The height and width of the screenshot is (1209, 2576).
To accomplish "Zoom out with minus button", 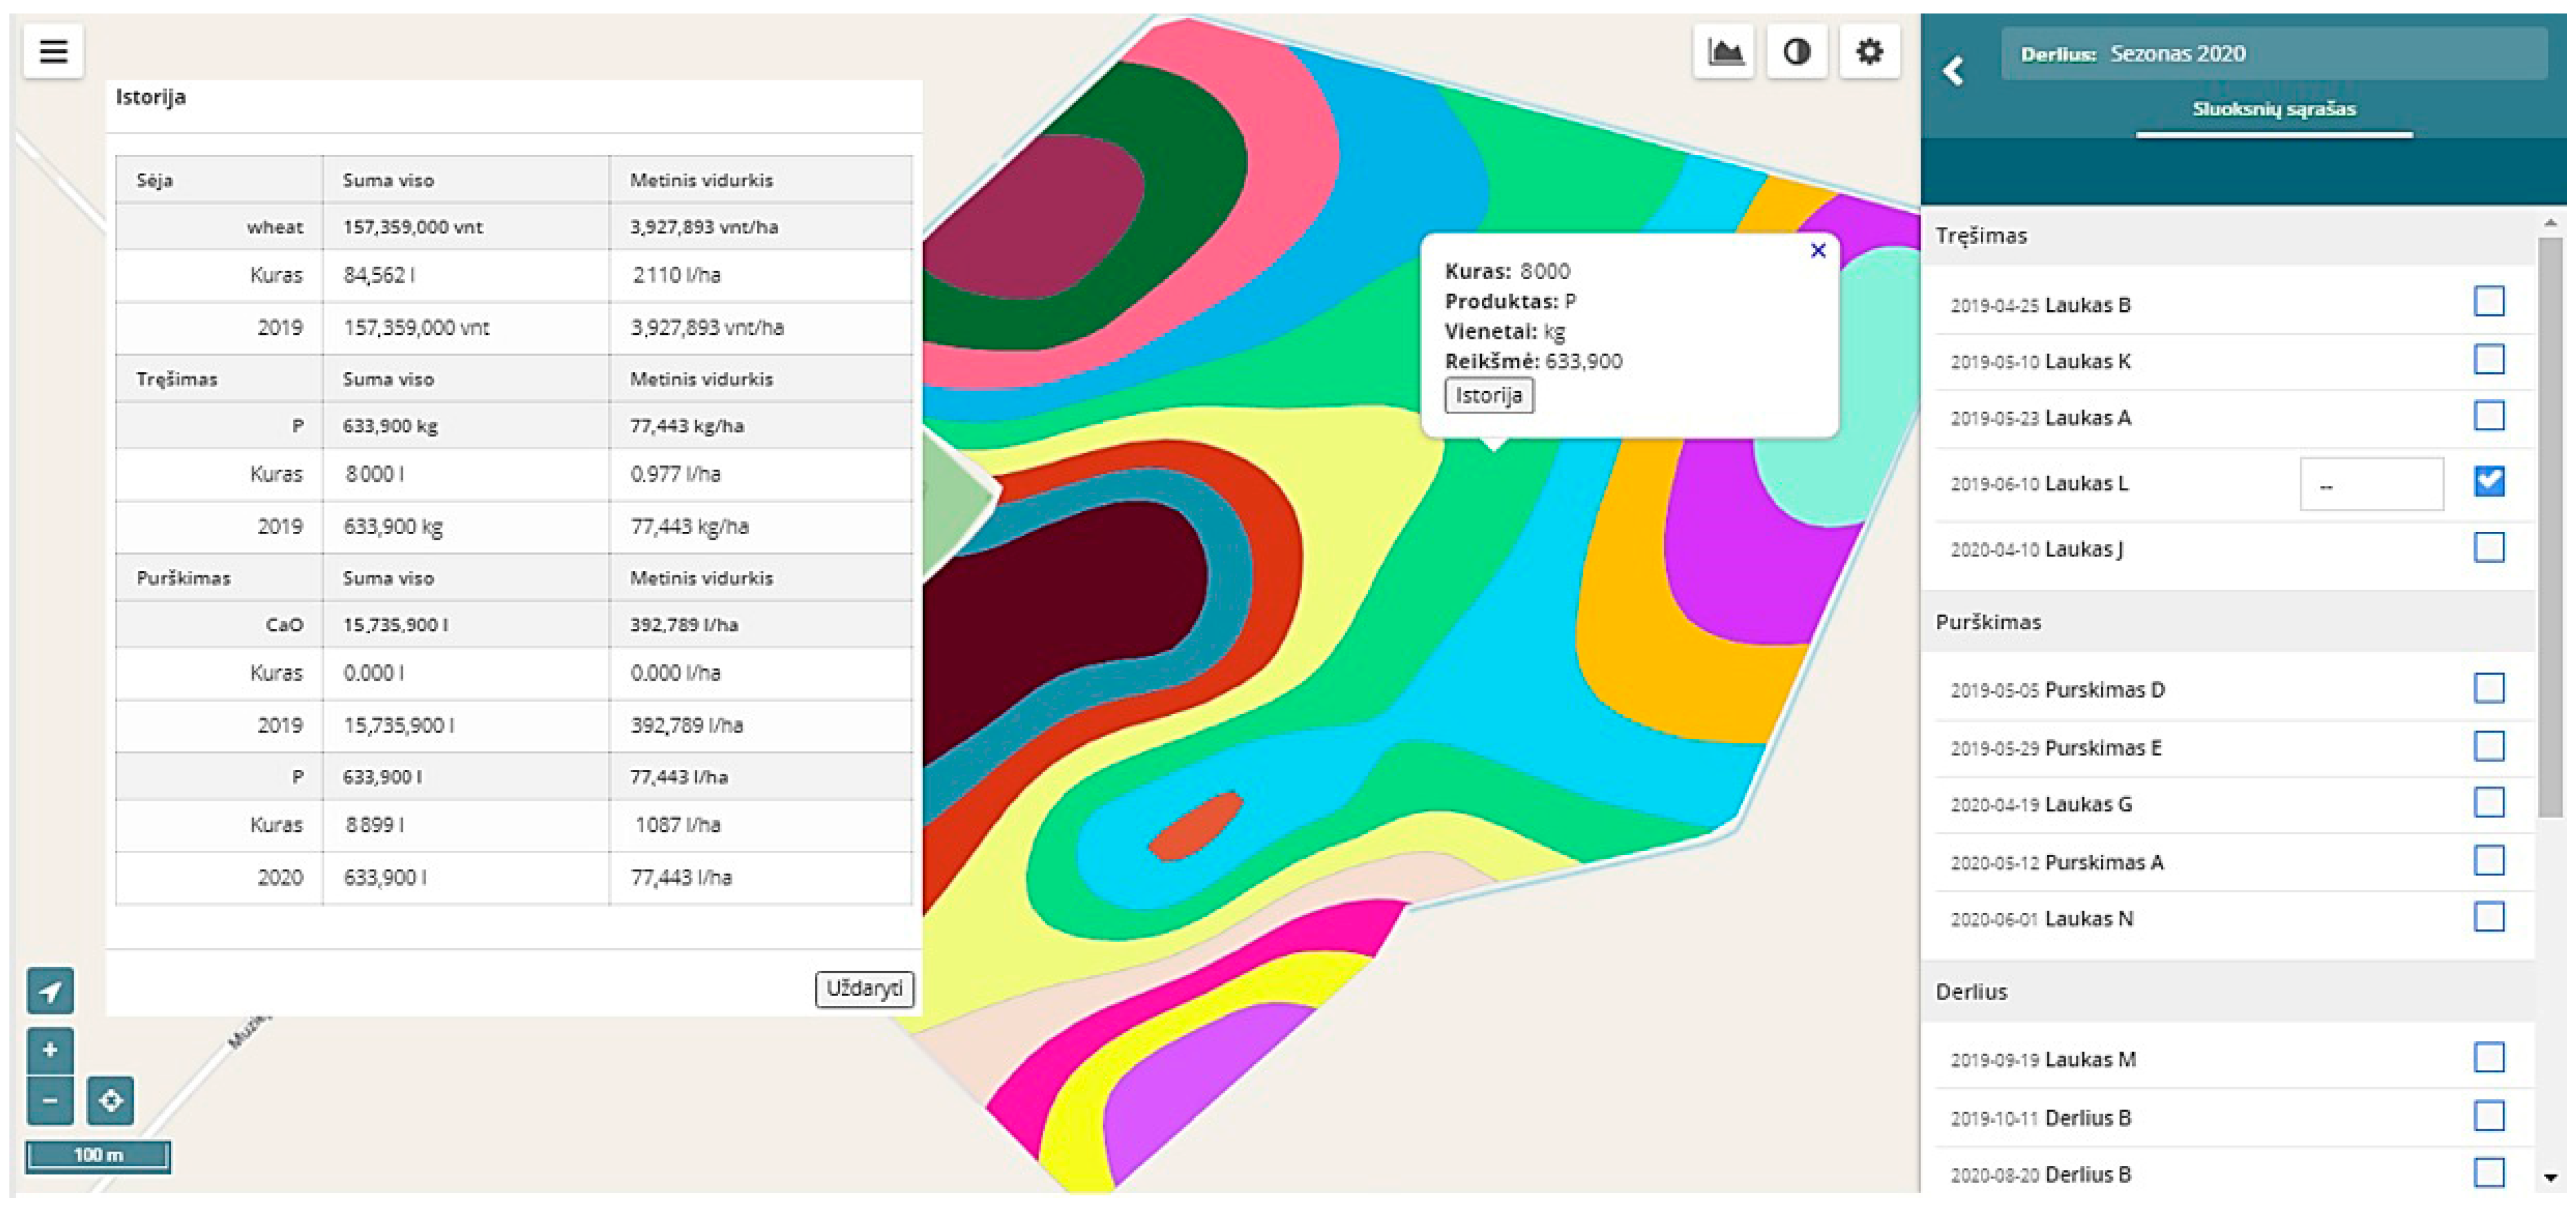I will click(x=50, y=1101).
